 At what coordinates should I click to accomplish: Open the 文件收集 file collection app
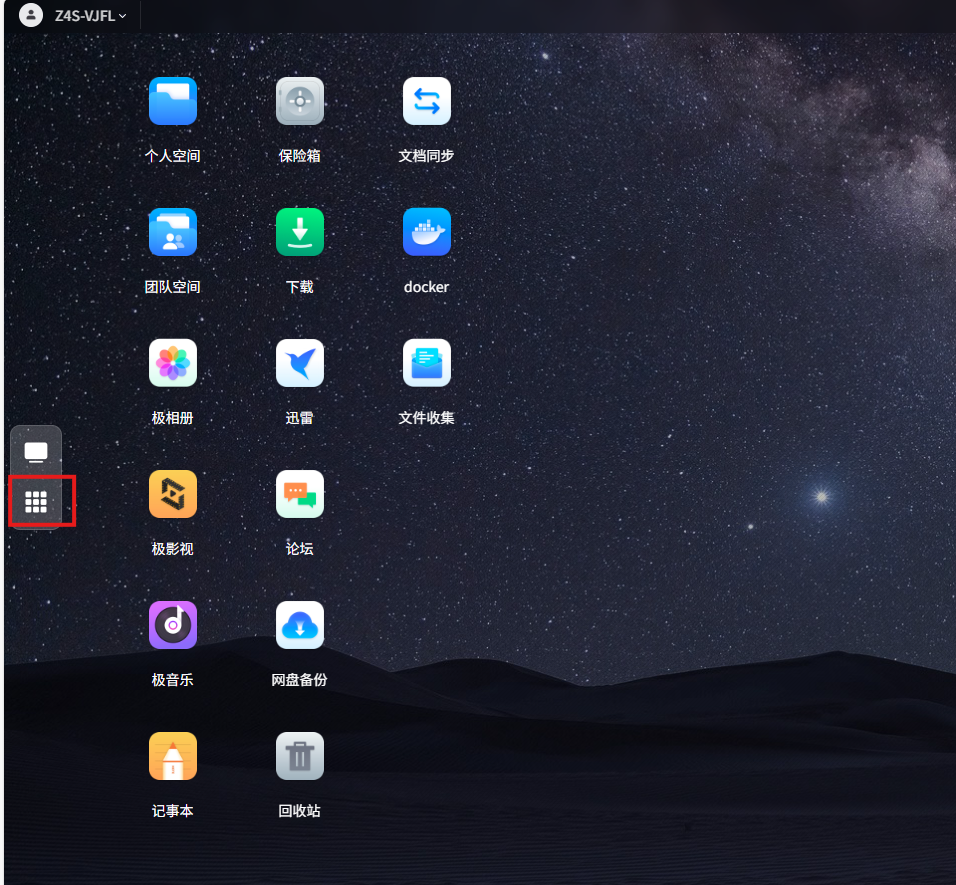pos(427,363)
